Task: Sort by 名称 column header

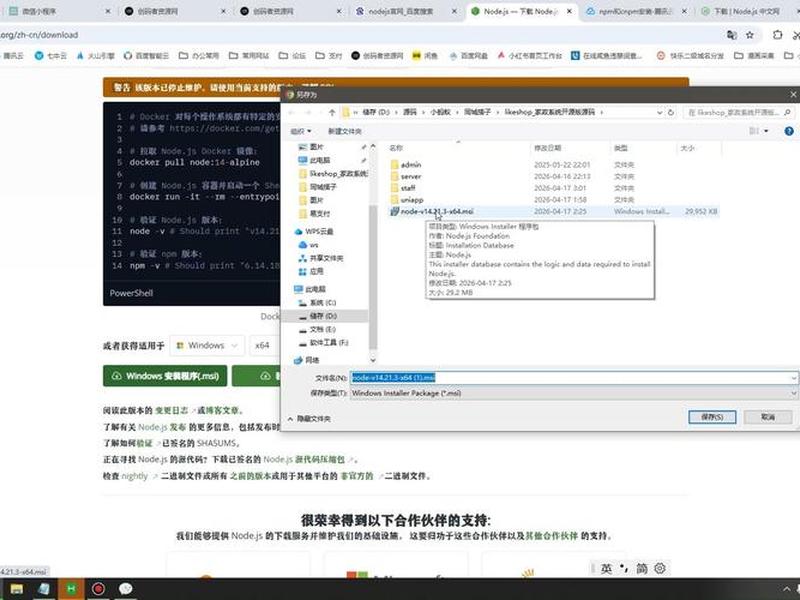Action: pos(396,148)
